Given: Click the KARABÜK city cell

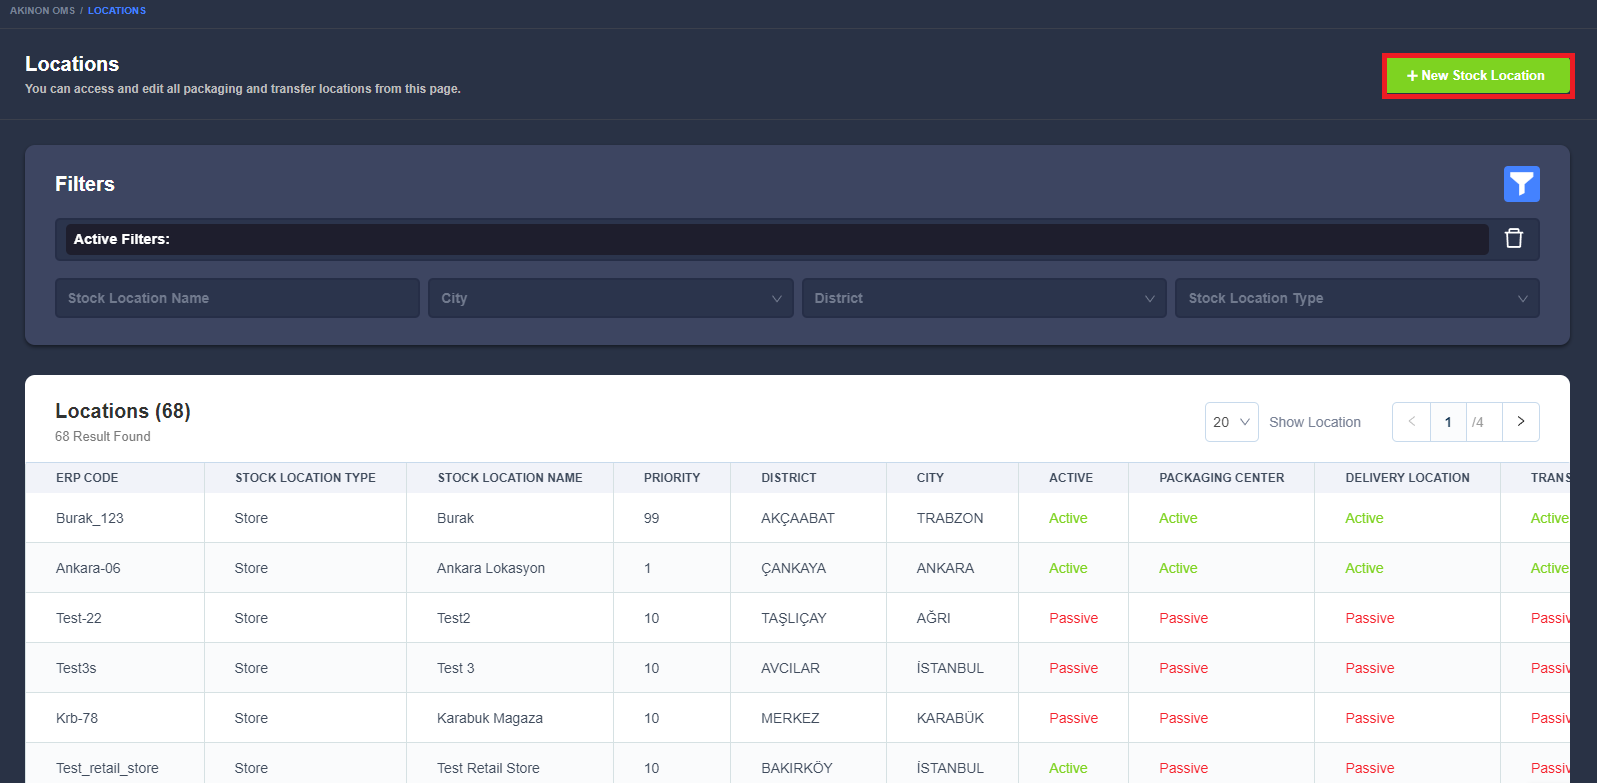Looking at the screenshot, I should click(x=950, y=718).
